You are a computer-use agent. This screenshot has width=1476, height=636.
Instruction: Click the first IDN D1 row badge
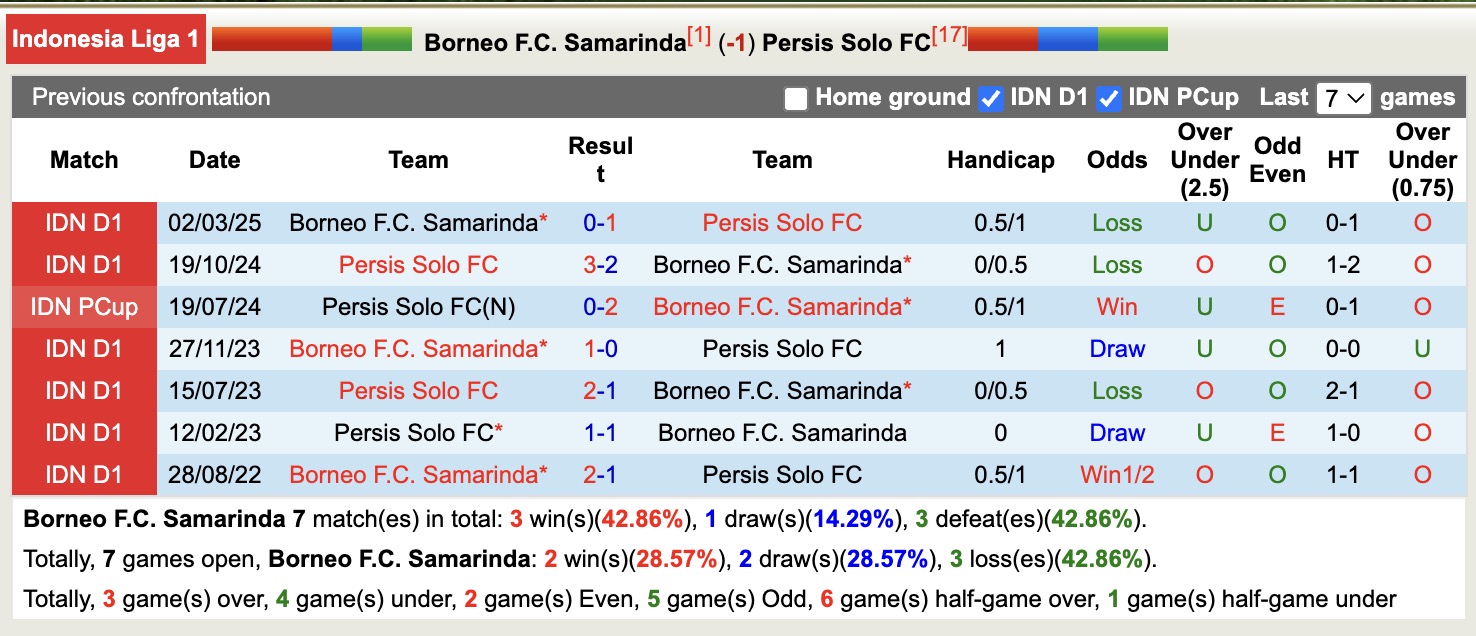pyautogui.click(x=84, y=223)
